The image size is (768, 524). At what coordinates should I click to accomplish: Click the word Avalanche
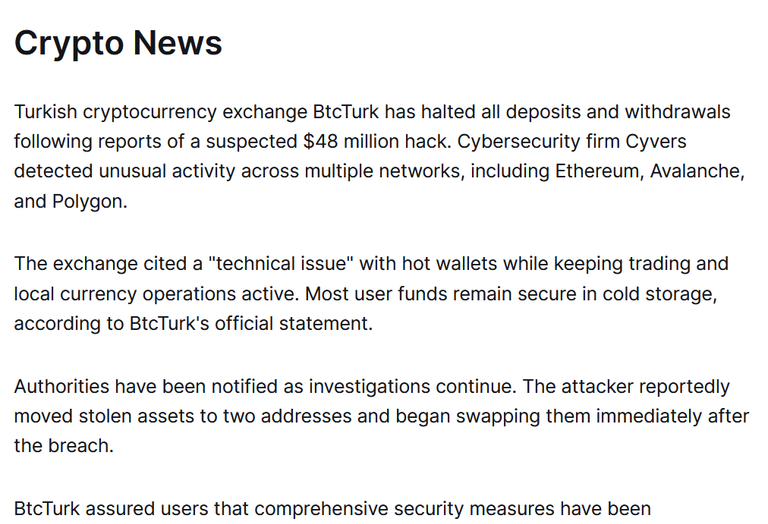pyautogui.click(x=697, y=171)
